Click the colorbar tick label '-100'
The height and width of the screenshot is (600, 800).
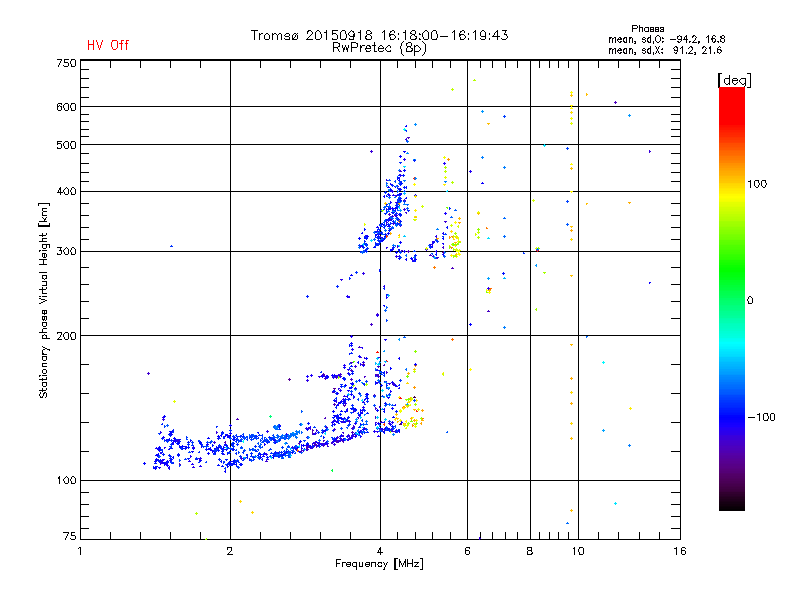point(761,417)
